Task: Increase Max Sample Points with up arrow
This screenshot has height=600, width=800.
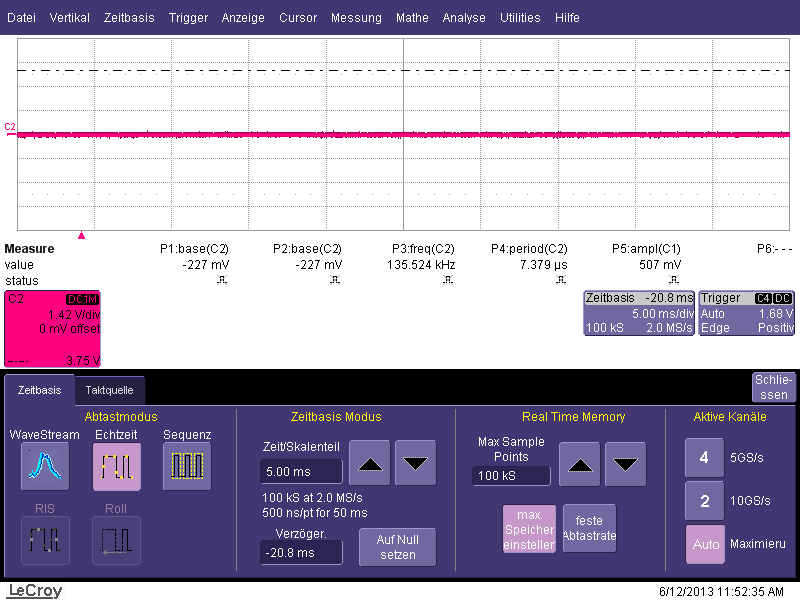Action: 580,463
